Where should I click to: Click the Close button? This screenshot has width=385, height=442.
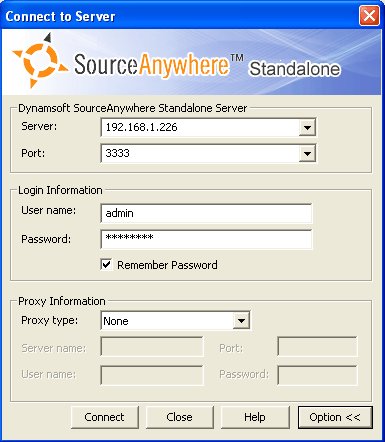[179, 417]
